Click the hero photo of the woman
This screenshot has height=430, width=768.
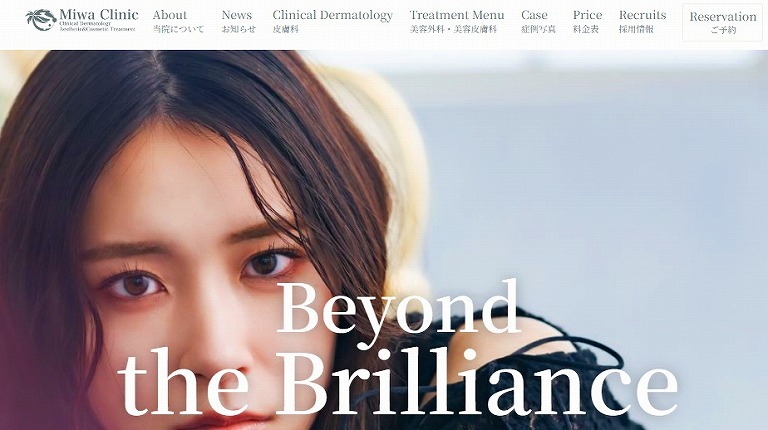(384, 240)
